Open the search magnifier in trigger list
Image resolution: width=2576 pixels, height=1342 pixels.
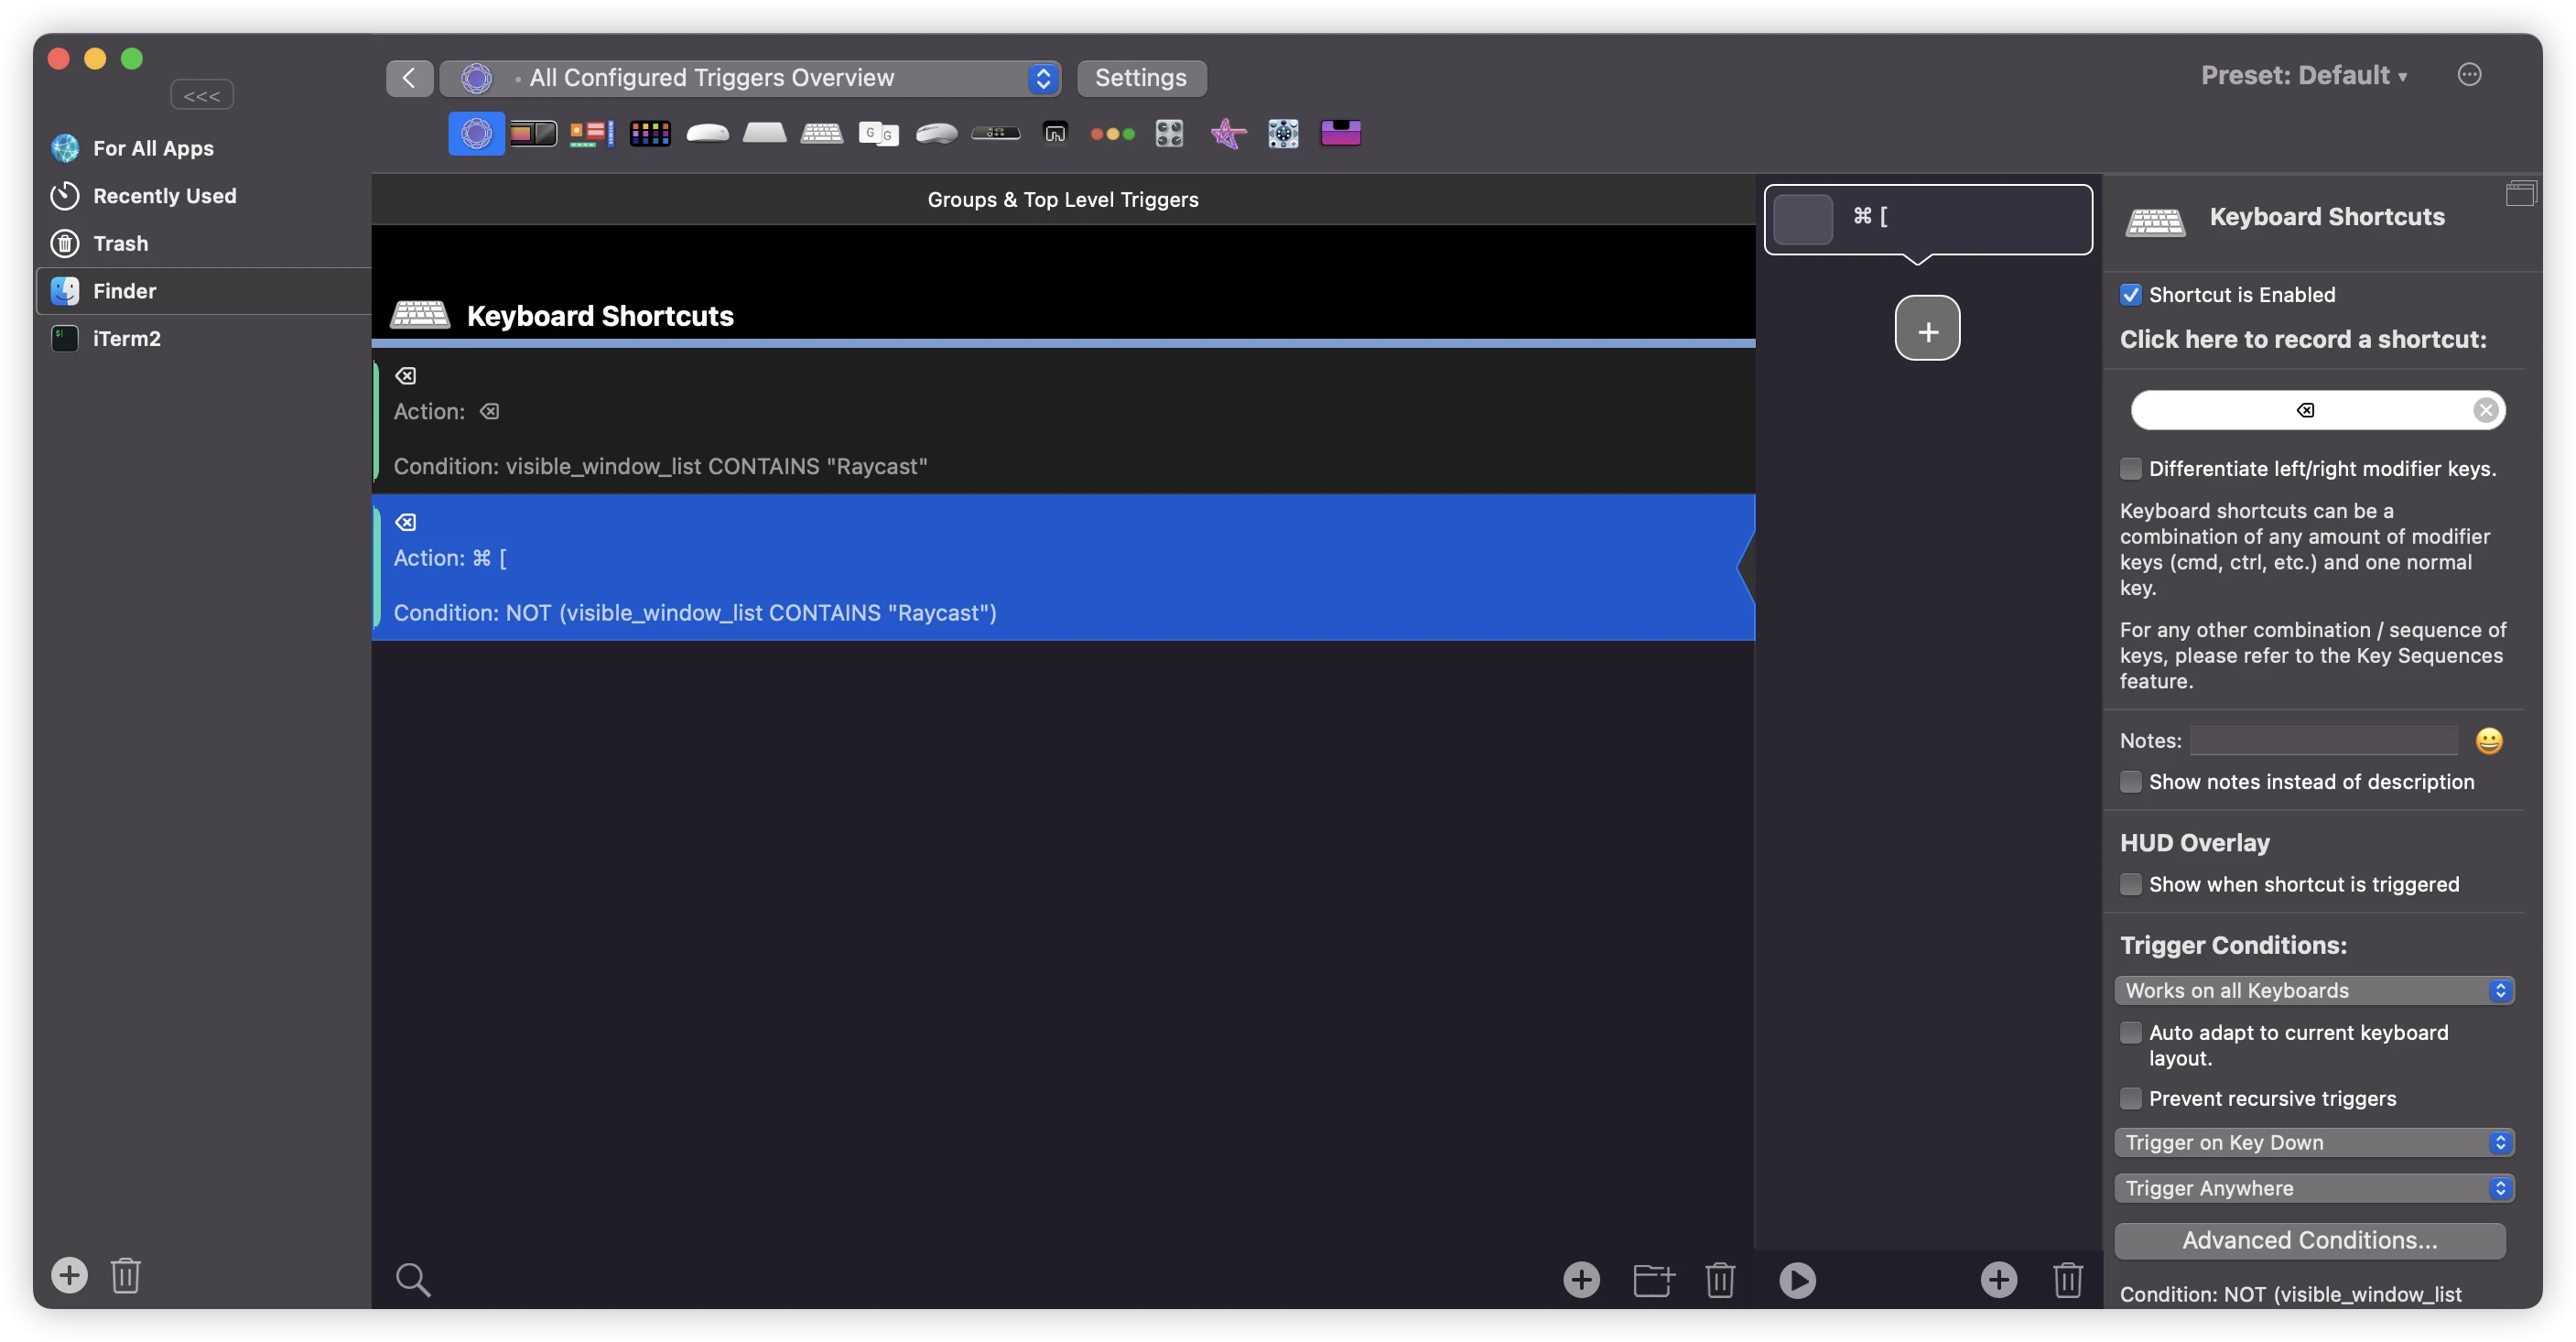413,1279
